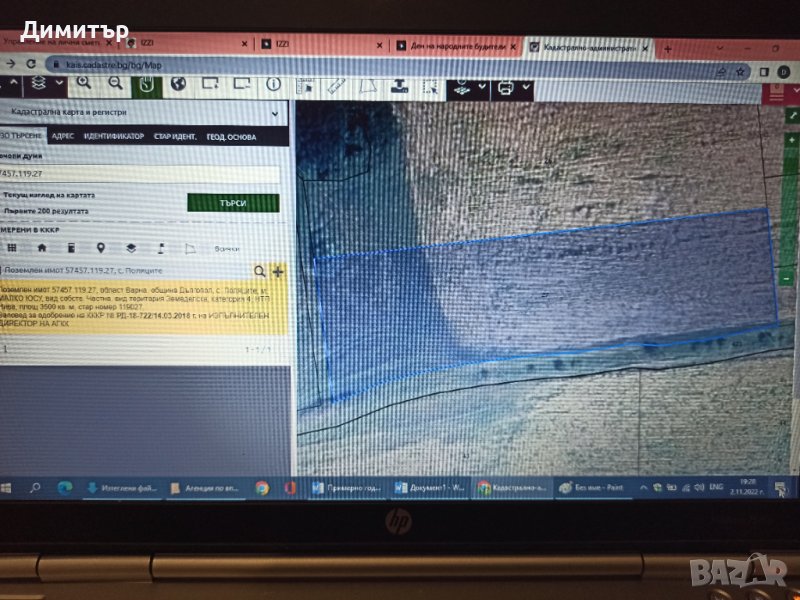Screen dimensions: 800x600
Task: Select the pan hand tool
Action: (x=146, y=85)
